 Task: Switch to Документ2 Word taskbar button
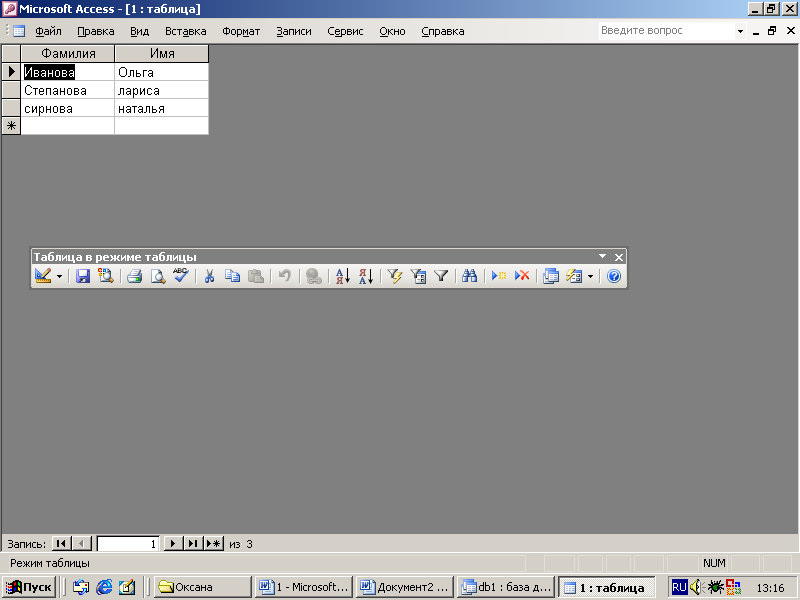coord(405,587)
